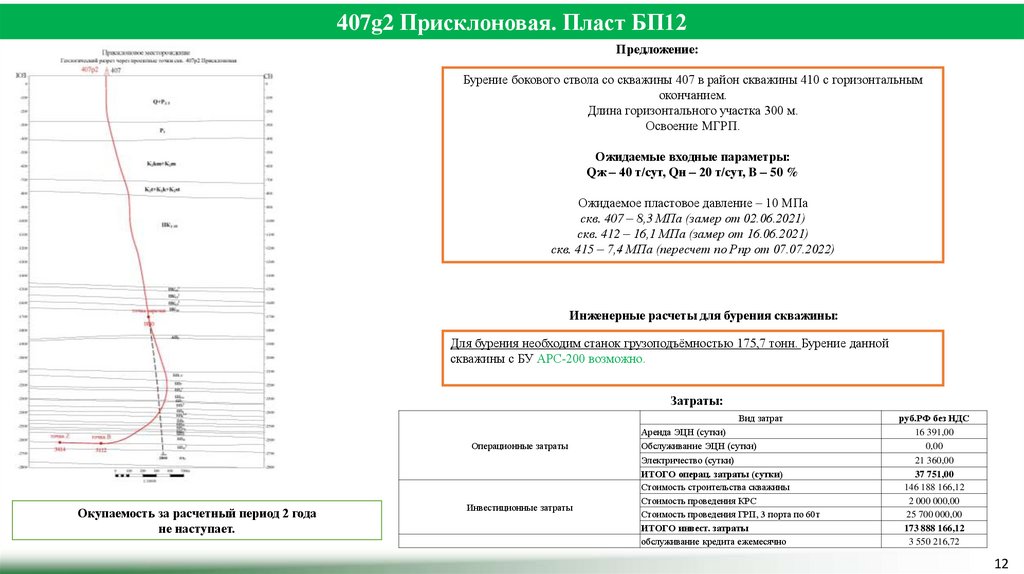Click the value "3 550 216,72"

click(934, 541)
